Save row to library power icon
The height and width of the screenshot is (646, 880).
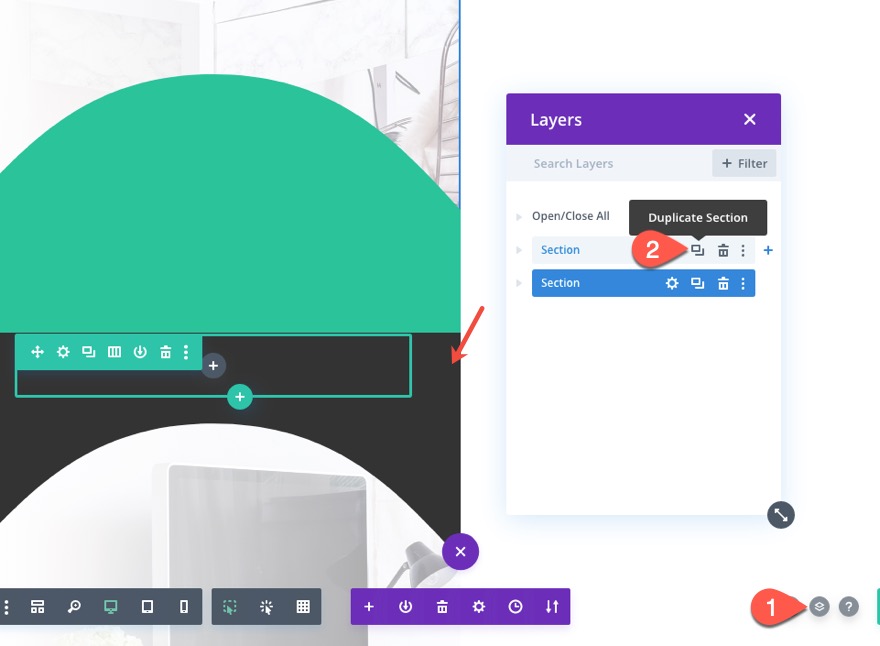140,352
